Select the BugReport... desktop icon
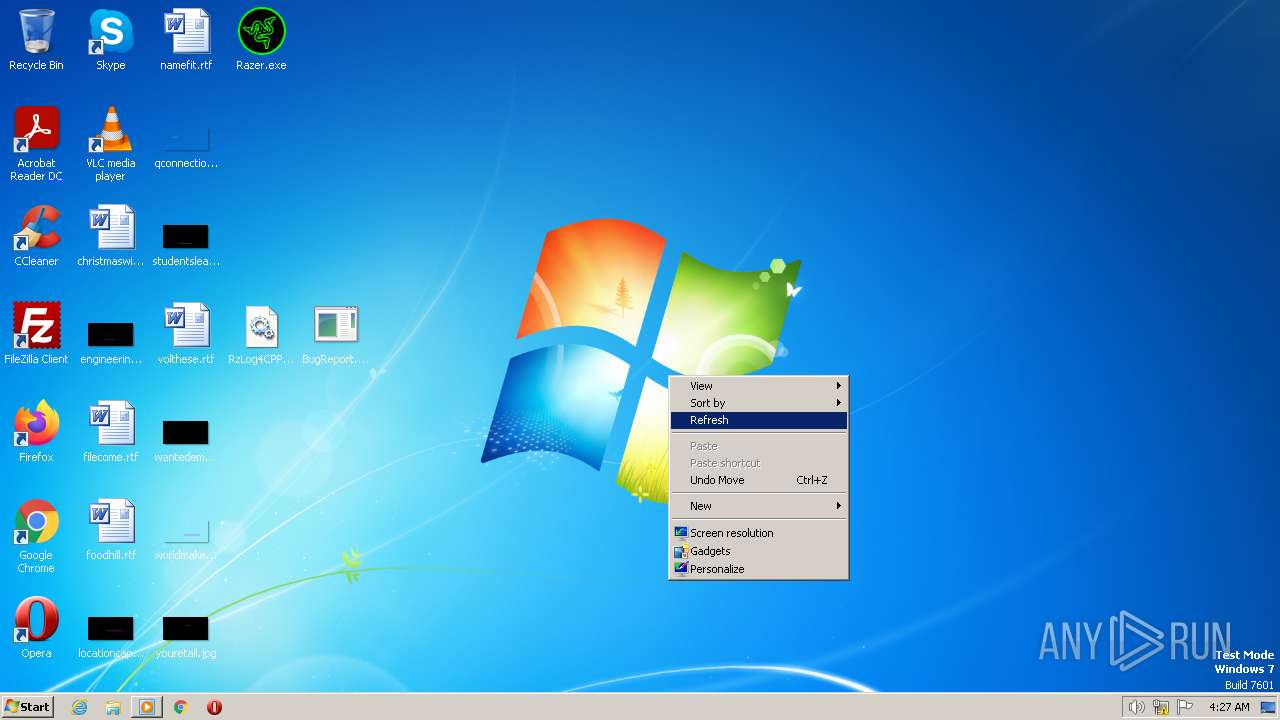The image size is (1280, 720). coord(335,334)
